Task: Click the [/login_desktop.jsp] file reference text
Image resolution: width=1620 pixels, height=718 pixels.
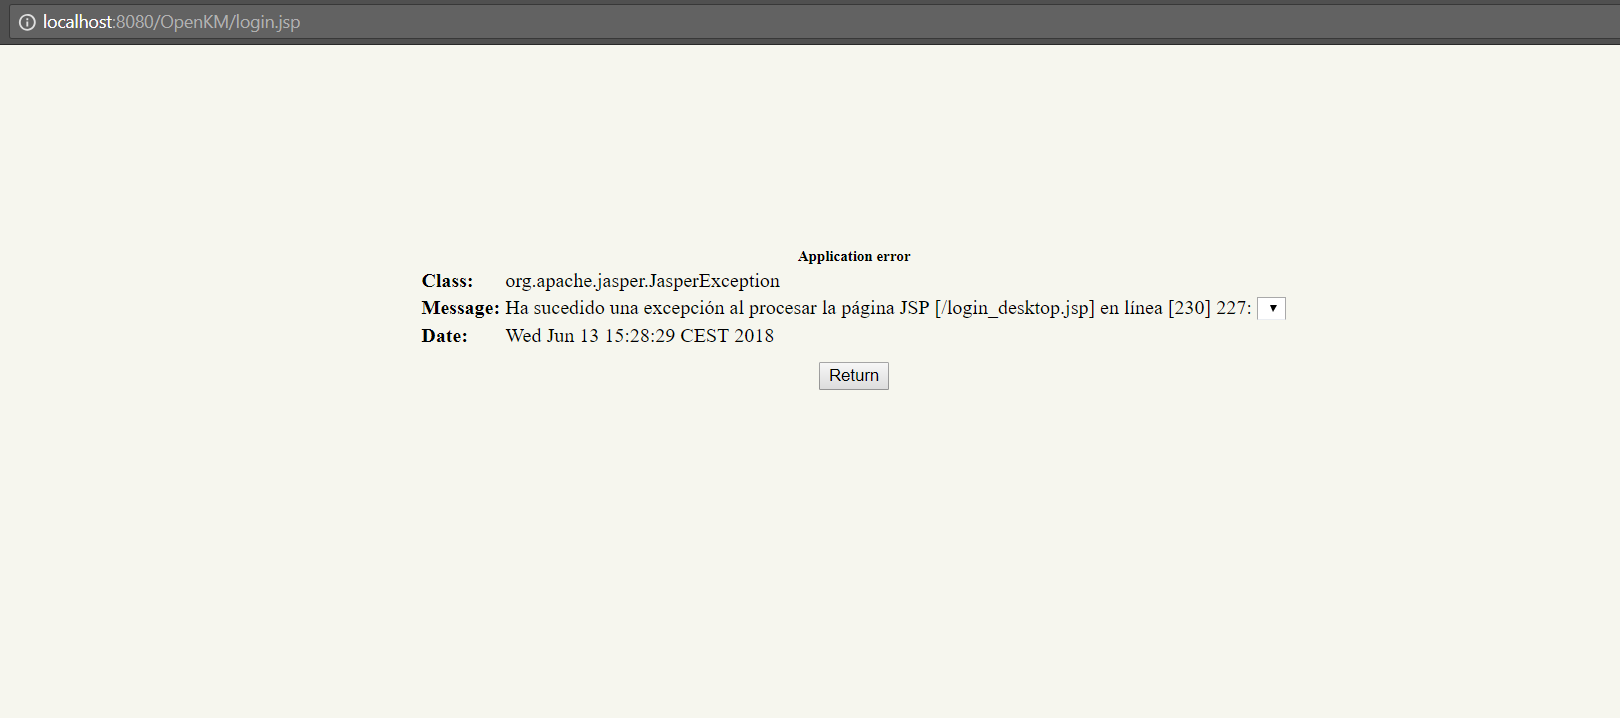Action: pyautogui.click(x=1014, y=308)
